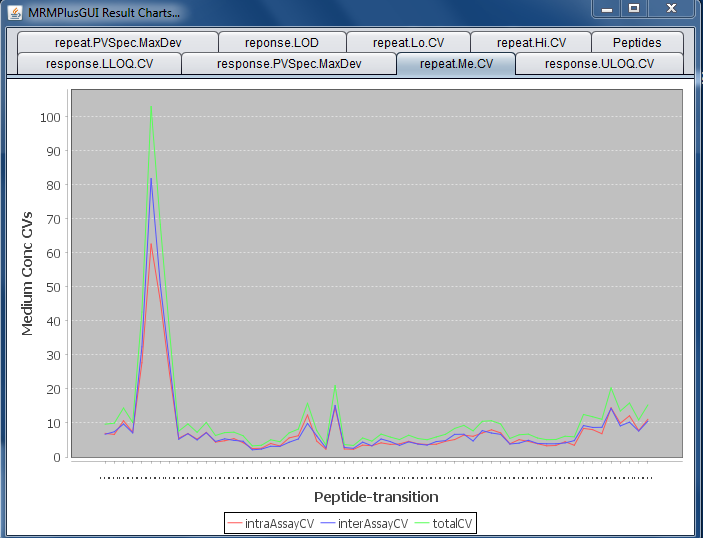Click the intraAssayCV legend entry
The height and width of the screenshot is (538, 703).
tap(271, 524)
